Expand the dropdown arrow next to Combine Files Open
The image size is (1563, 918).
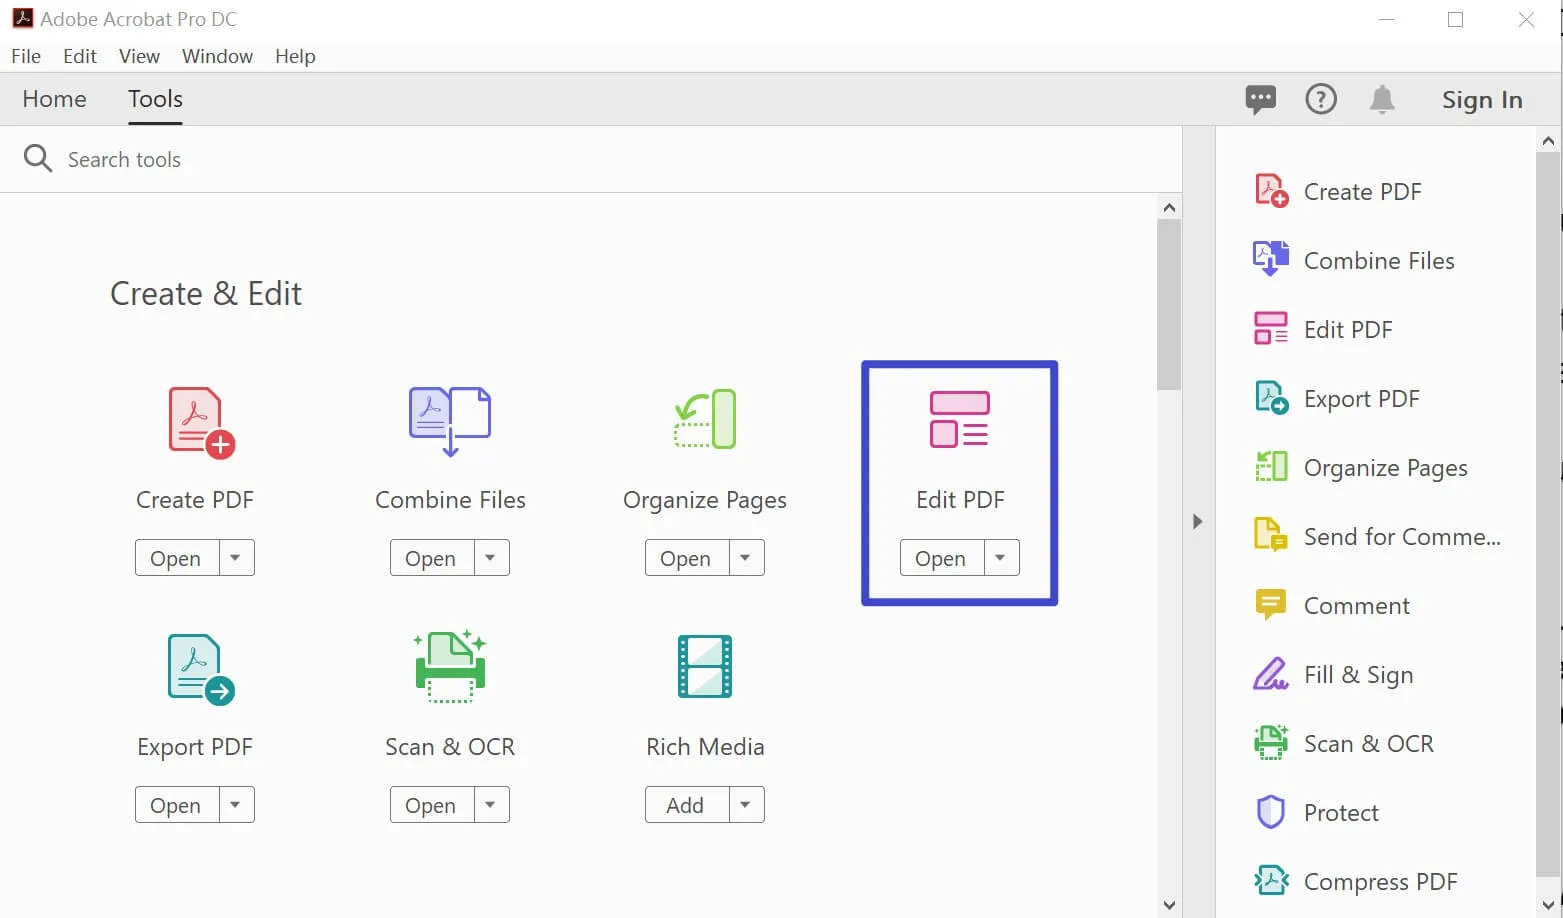[491, 558]
